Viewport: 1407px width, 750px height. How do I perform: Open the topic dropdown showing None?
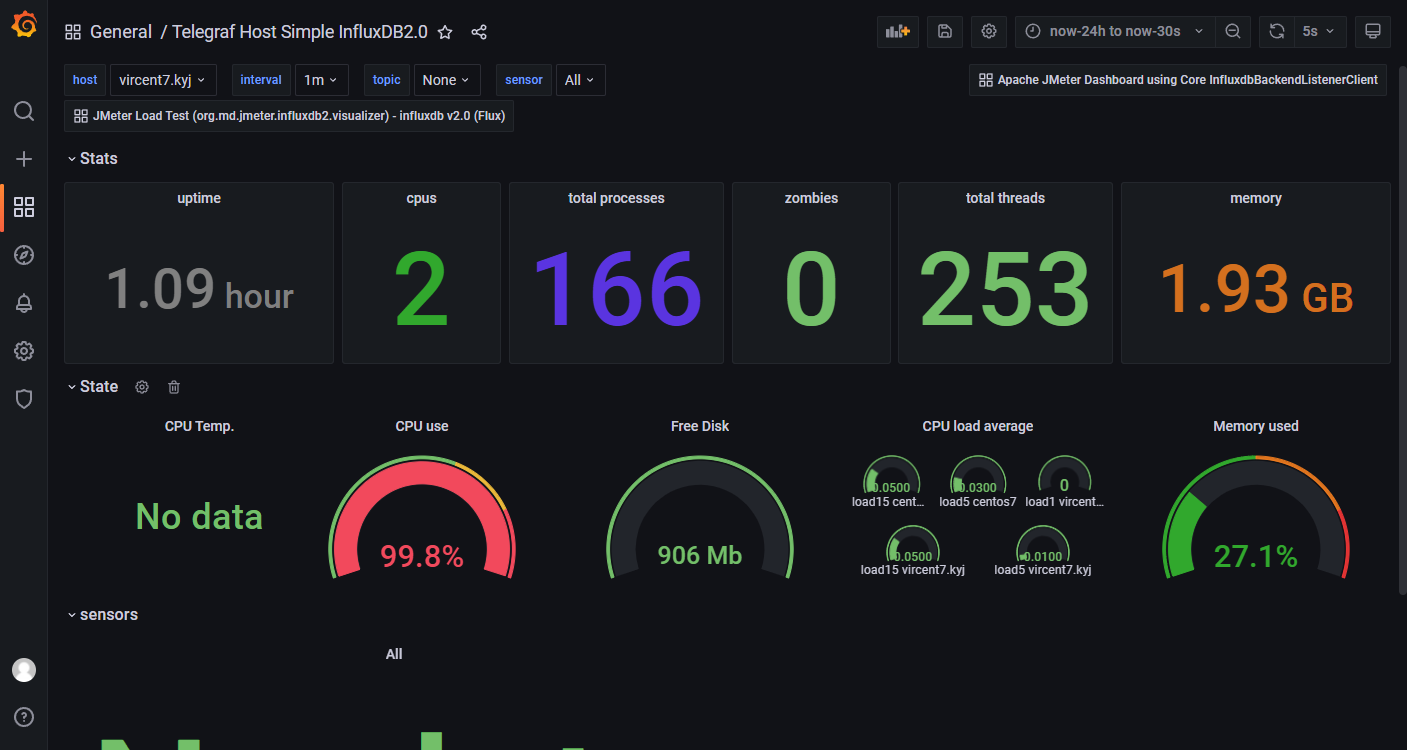tap(447, 80)
